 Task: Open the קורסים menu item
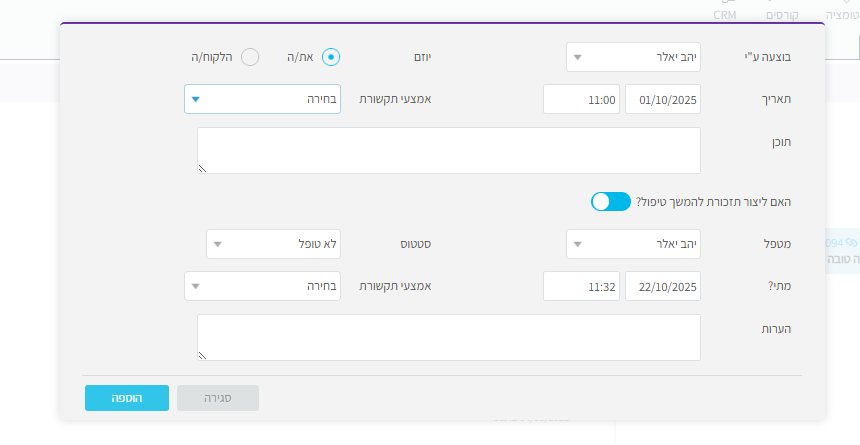[782, 15]
